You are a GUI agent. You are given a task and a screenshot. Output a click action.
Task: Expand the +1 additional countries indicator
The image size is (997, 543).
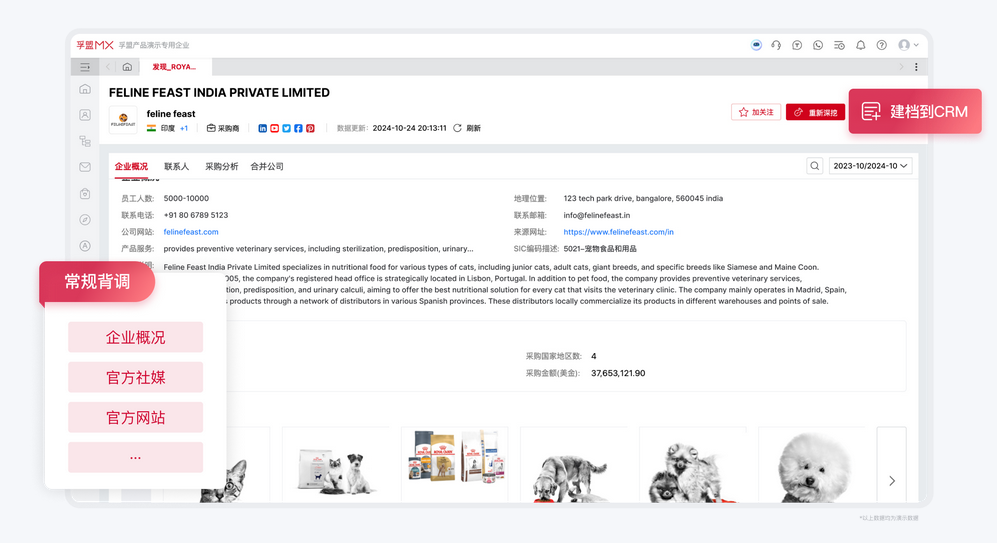(184, 129)
